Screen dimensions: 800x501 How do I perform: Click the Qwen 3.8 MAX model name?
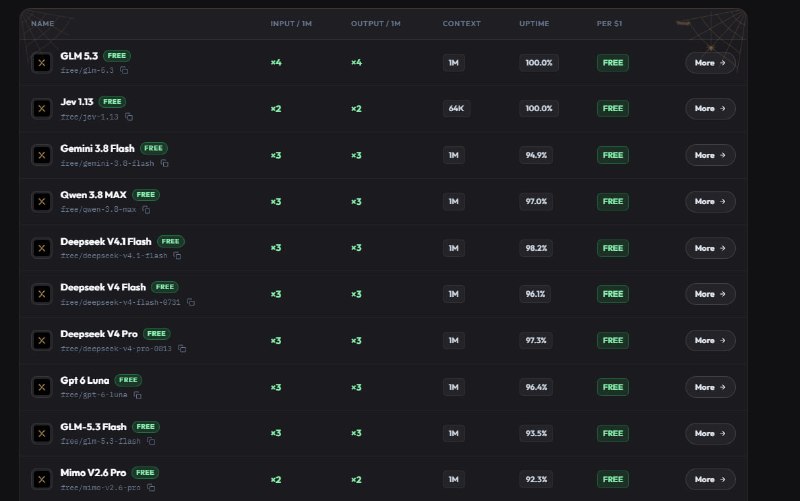(x=93, y=195)
